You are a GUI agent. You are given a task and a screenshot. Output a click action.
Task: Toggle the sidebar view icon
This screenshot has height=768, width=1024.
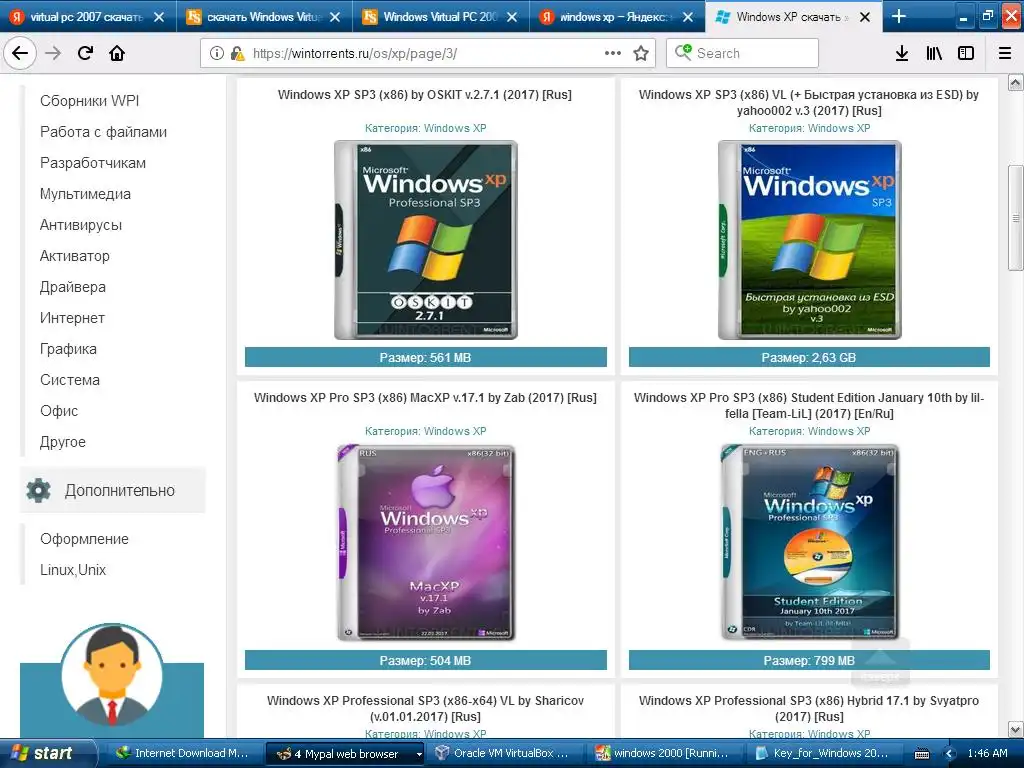(x=966, y=53)
